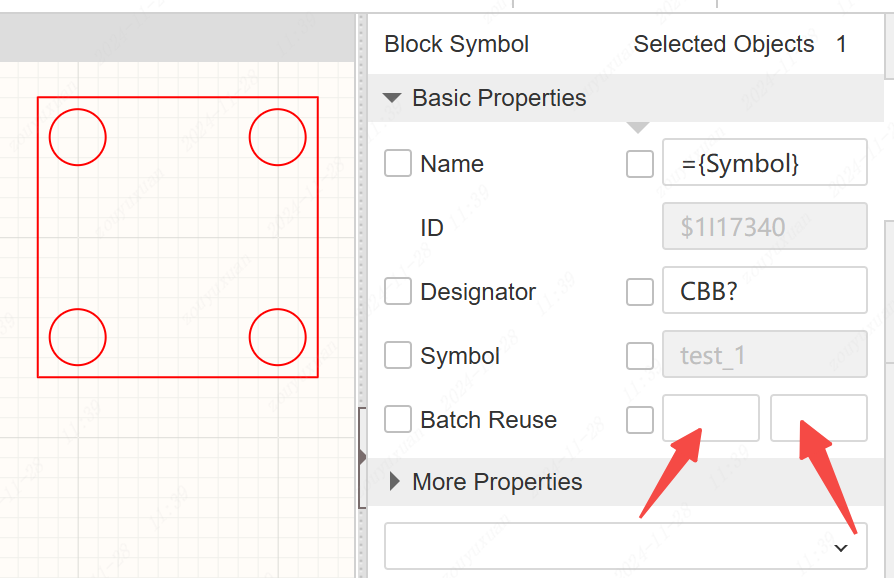Tick the checkbox left of Name label
The width and height of the screenshot is (894, 578).
coord(398,163)
